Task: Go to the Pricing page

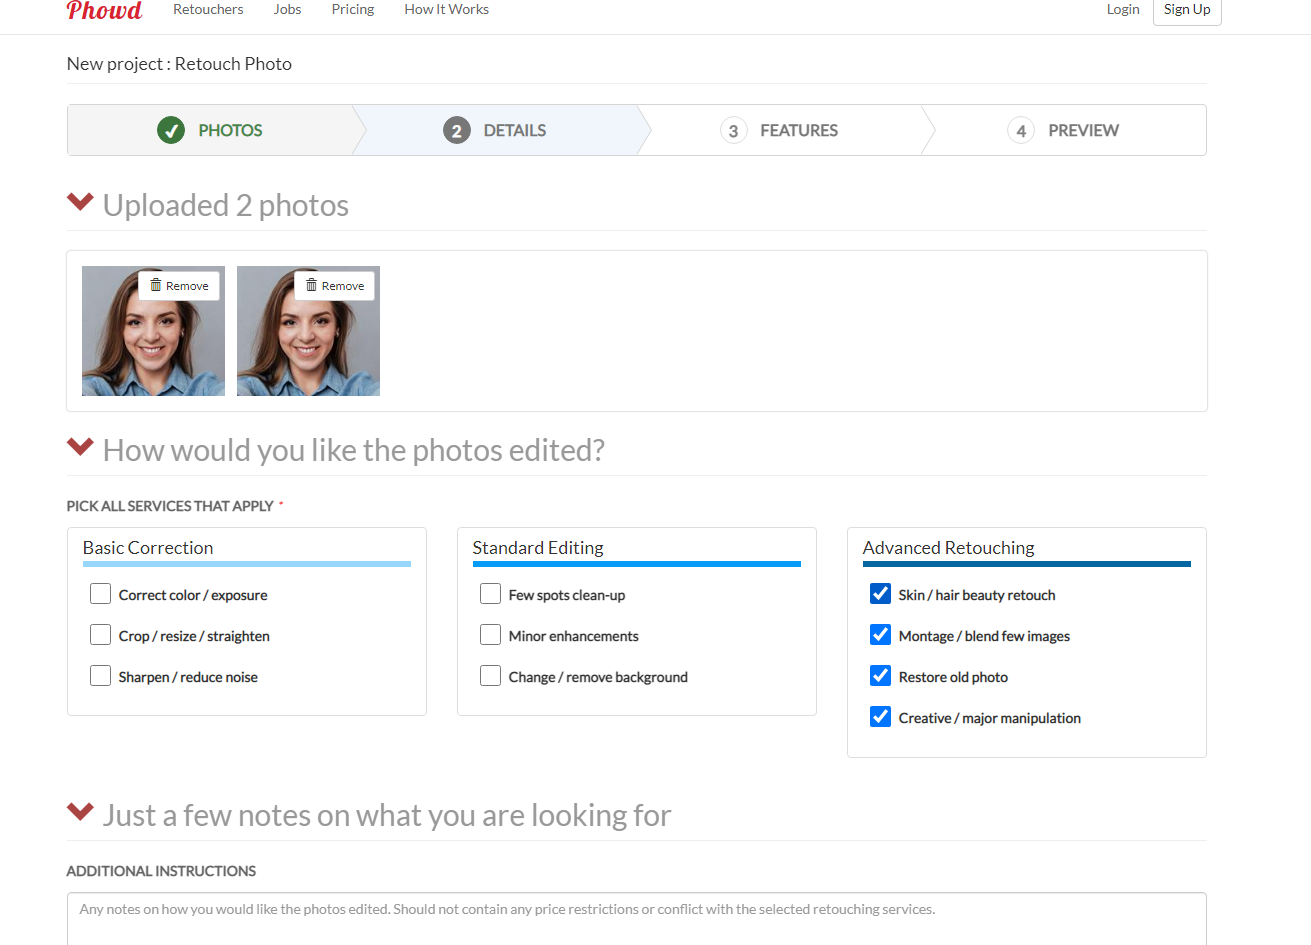Action: (x=353, y=9)
